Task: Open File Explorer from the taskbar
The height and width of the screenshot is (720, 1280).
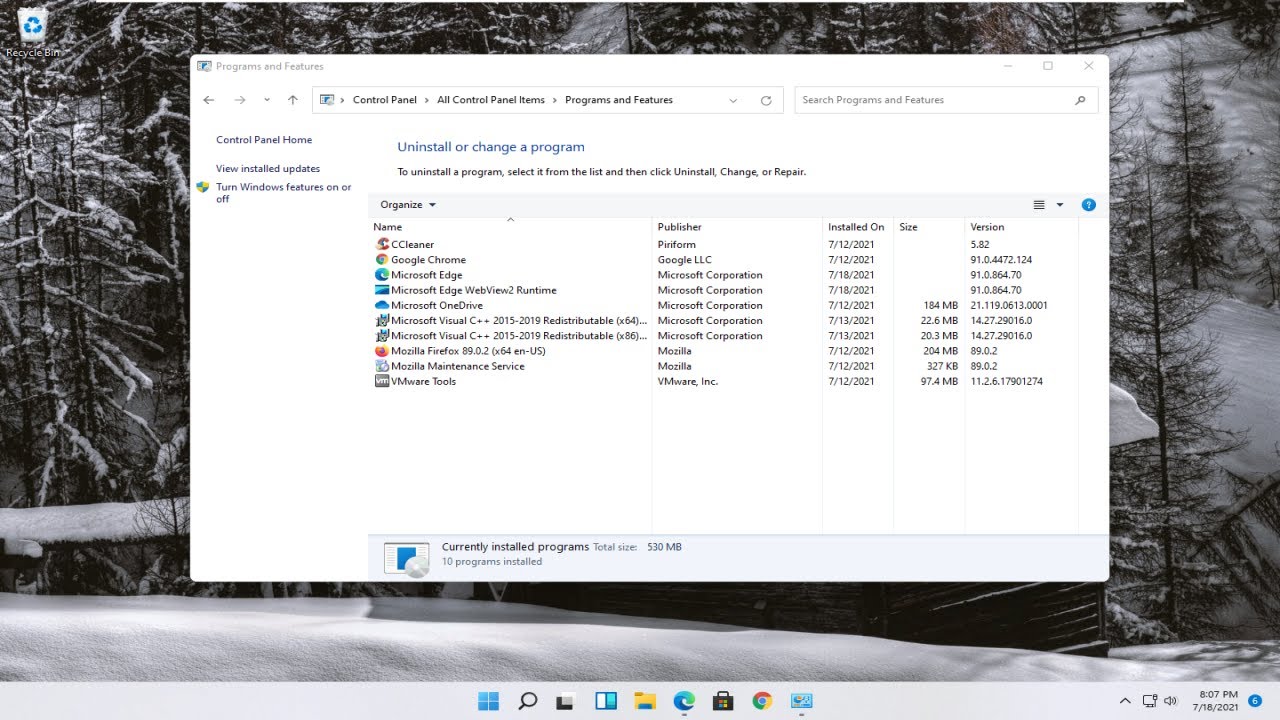Action: [x=644, y=701]
